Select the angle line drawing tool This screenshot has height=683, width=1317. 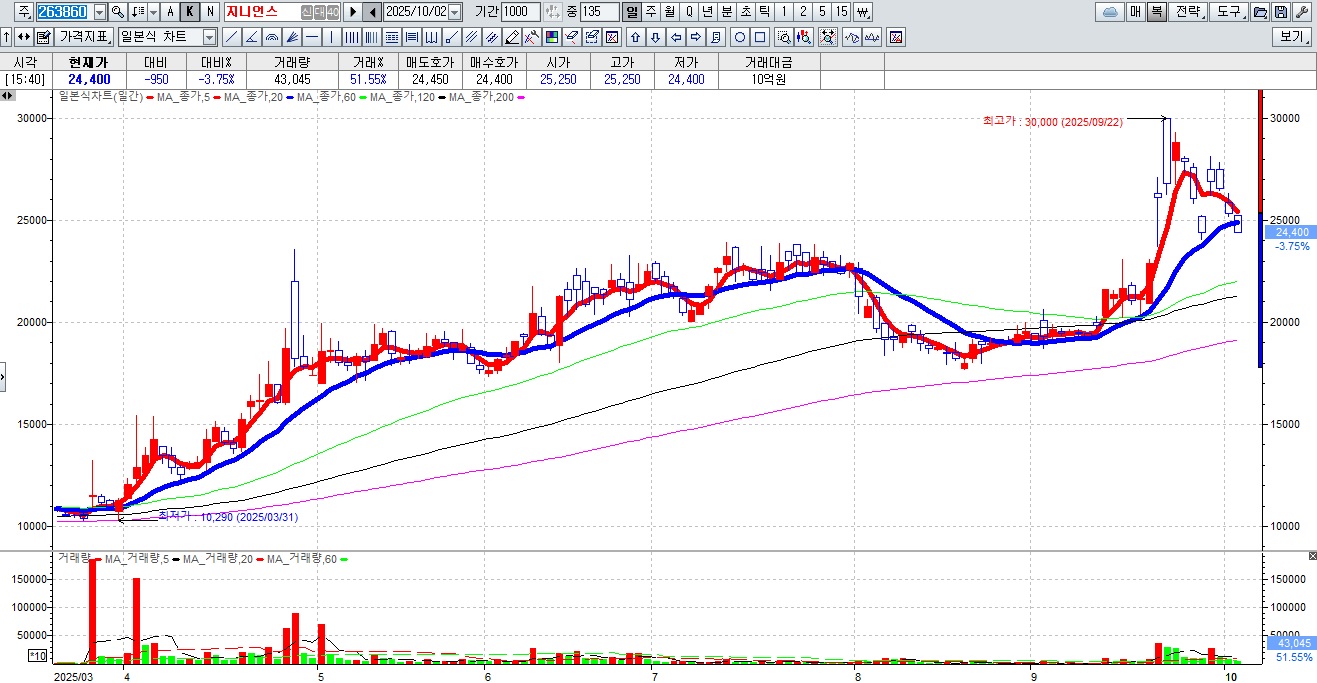click(x=252, y=37)
